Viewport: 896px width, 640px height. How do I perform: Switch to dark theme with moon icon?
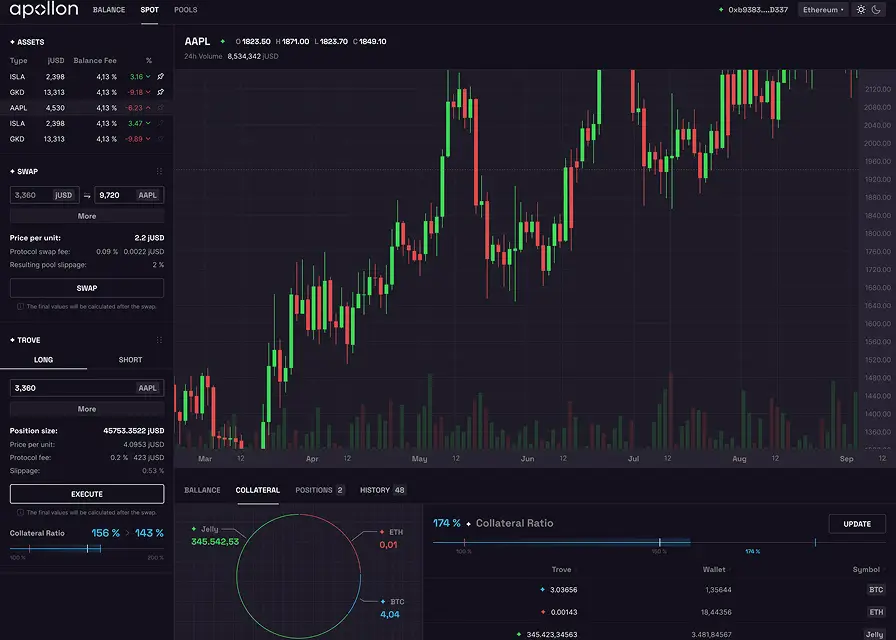coord(876,10)
